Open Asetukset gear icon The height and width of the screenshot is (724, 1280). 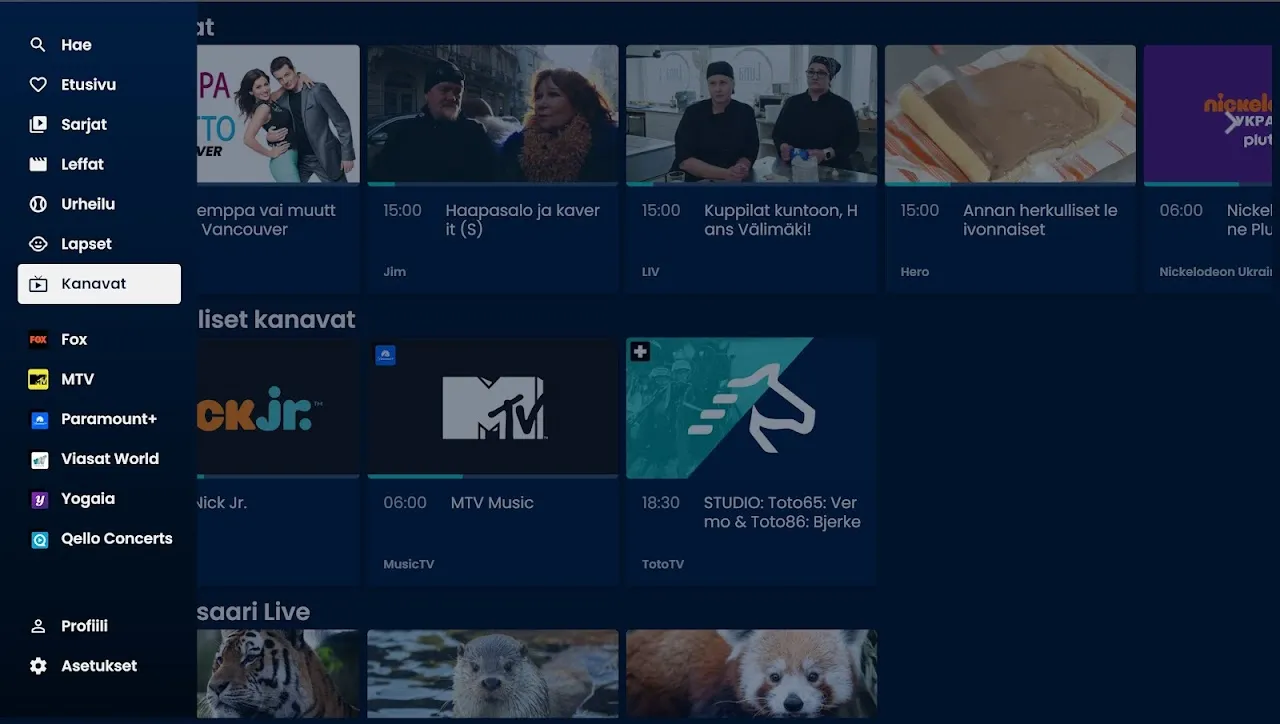pos(38,666)
